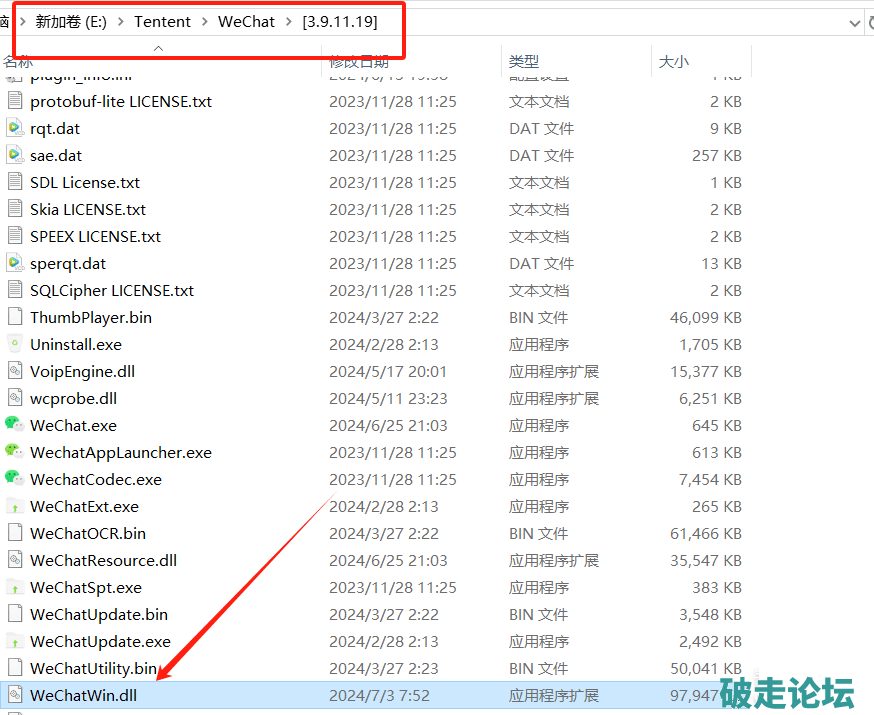The image size is (874, 715).
Task: Click the ThumbPlayer.bin blank file icon
Action: coord(14,317)
